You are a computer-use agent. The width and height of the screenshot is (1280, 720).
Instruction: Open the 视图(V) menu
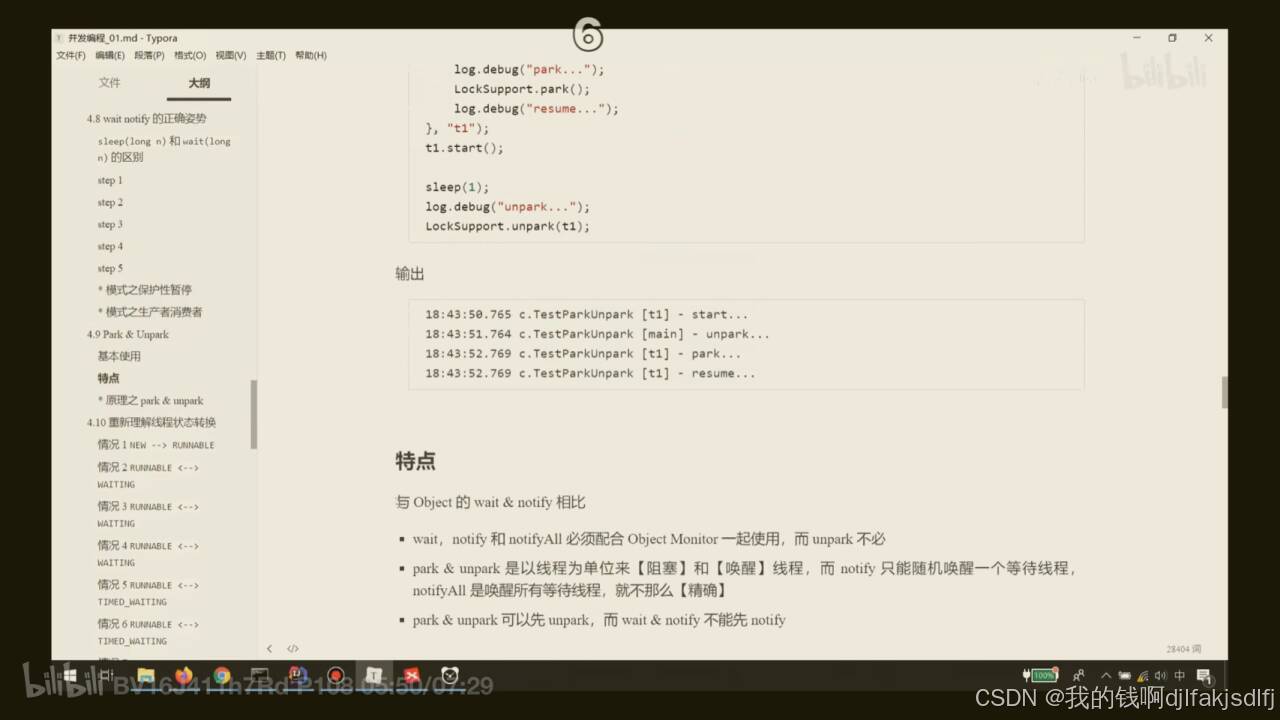point(231,55)
